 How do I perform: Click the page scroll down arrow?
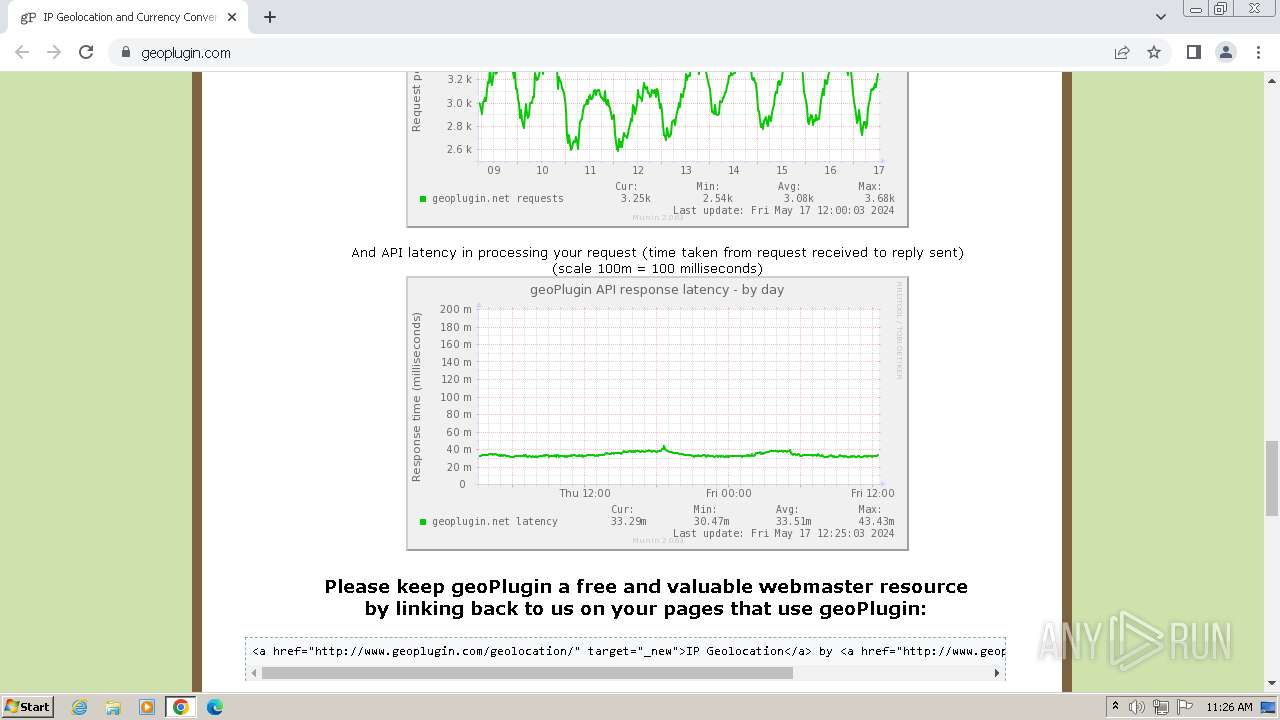tap(1271, 683)
